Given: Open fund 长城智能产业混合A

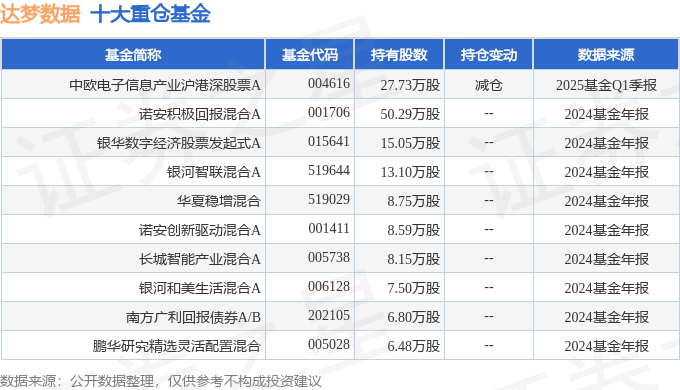Looking at the screenshot, I should [x=199, y=259].
